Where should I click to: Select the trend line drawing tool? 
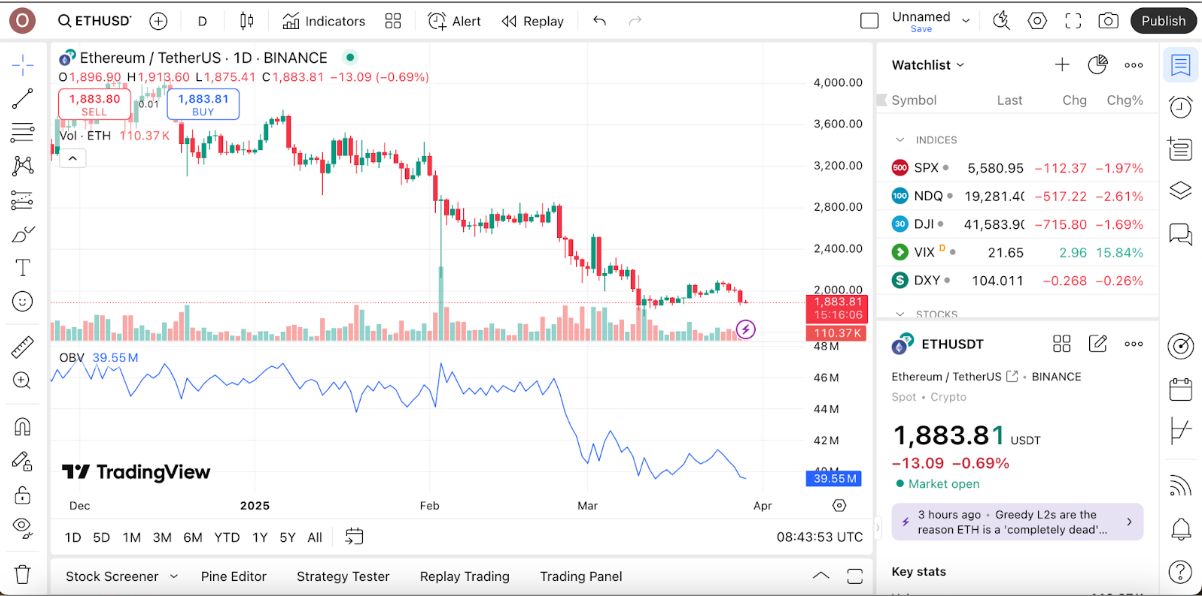22,99
